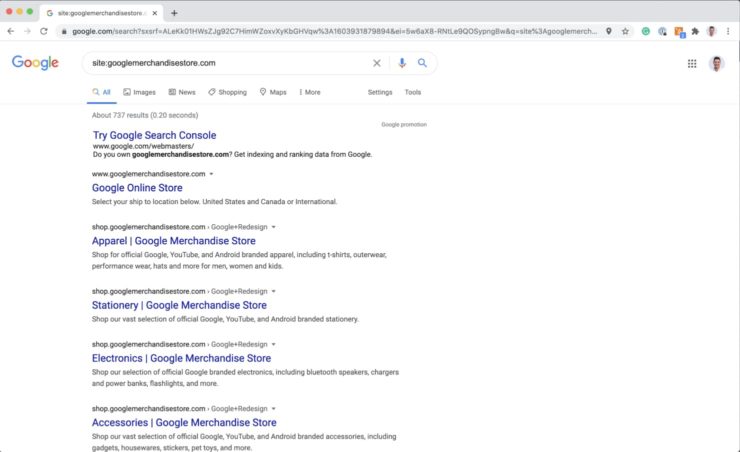Screen dimensions: 740x452
Task: Expand the More search options menu
Action: [310, 92]
